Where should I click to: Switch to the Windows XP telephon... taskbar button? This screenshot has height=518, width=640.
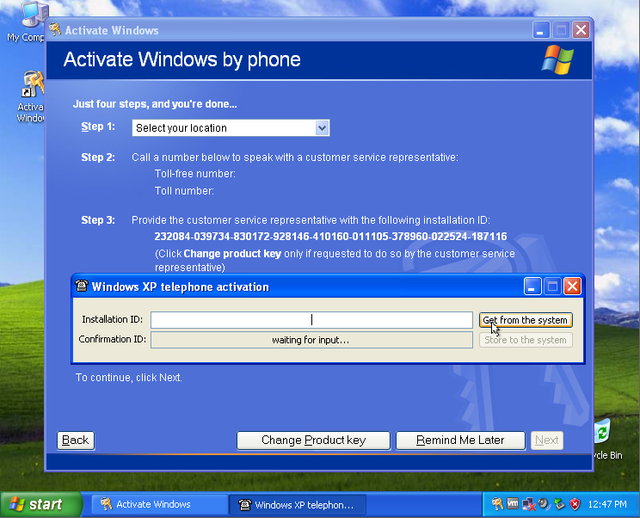click(x=298, y=505)
